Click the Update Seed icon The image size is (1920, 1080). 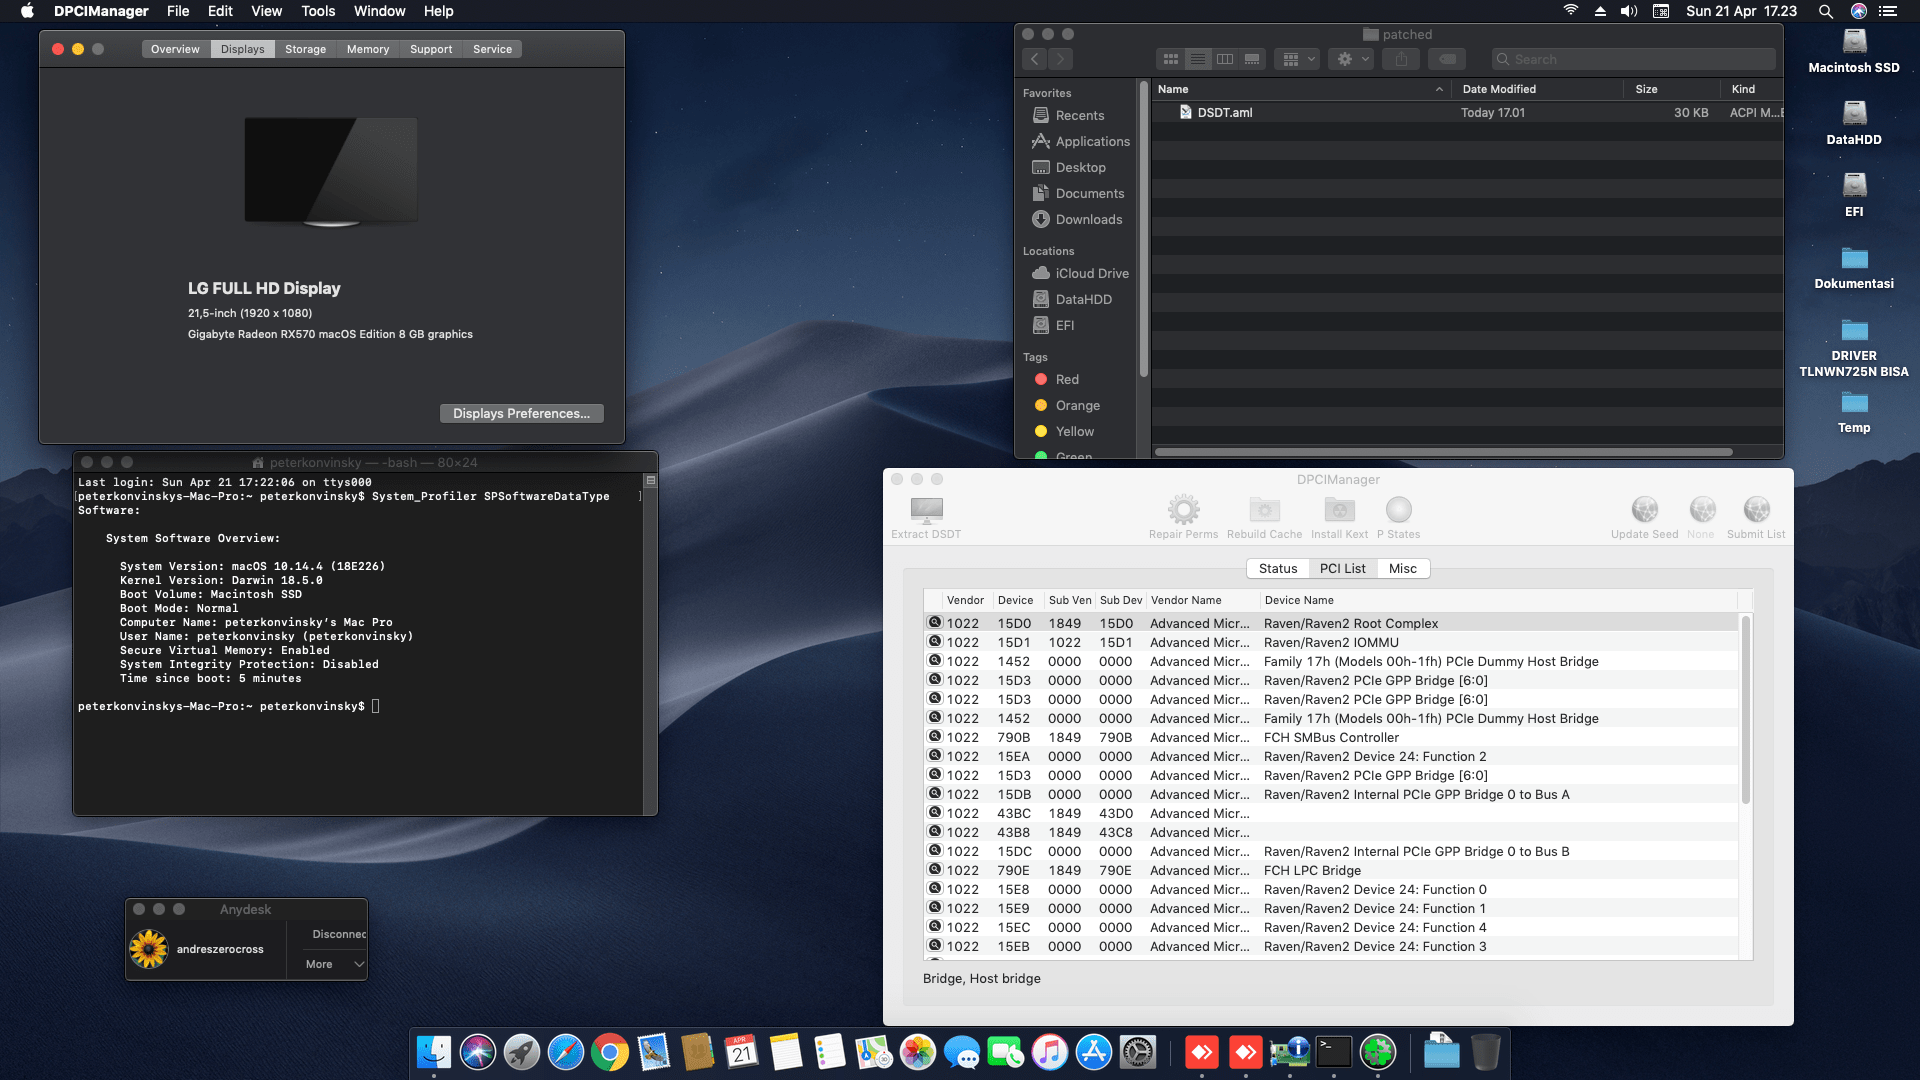click(1644, 510)
